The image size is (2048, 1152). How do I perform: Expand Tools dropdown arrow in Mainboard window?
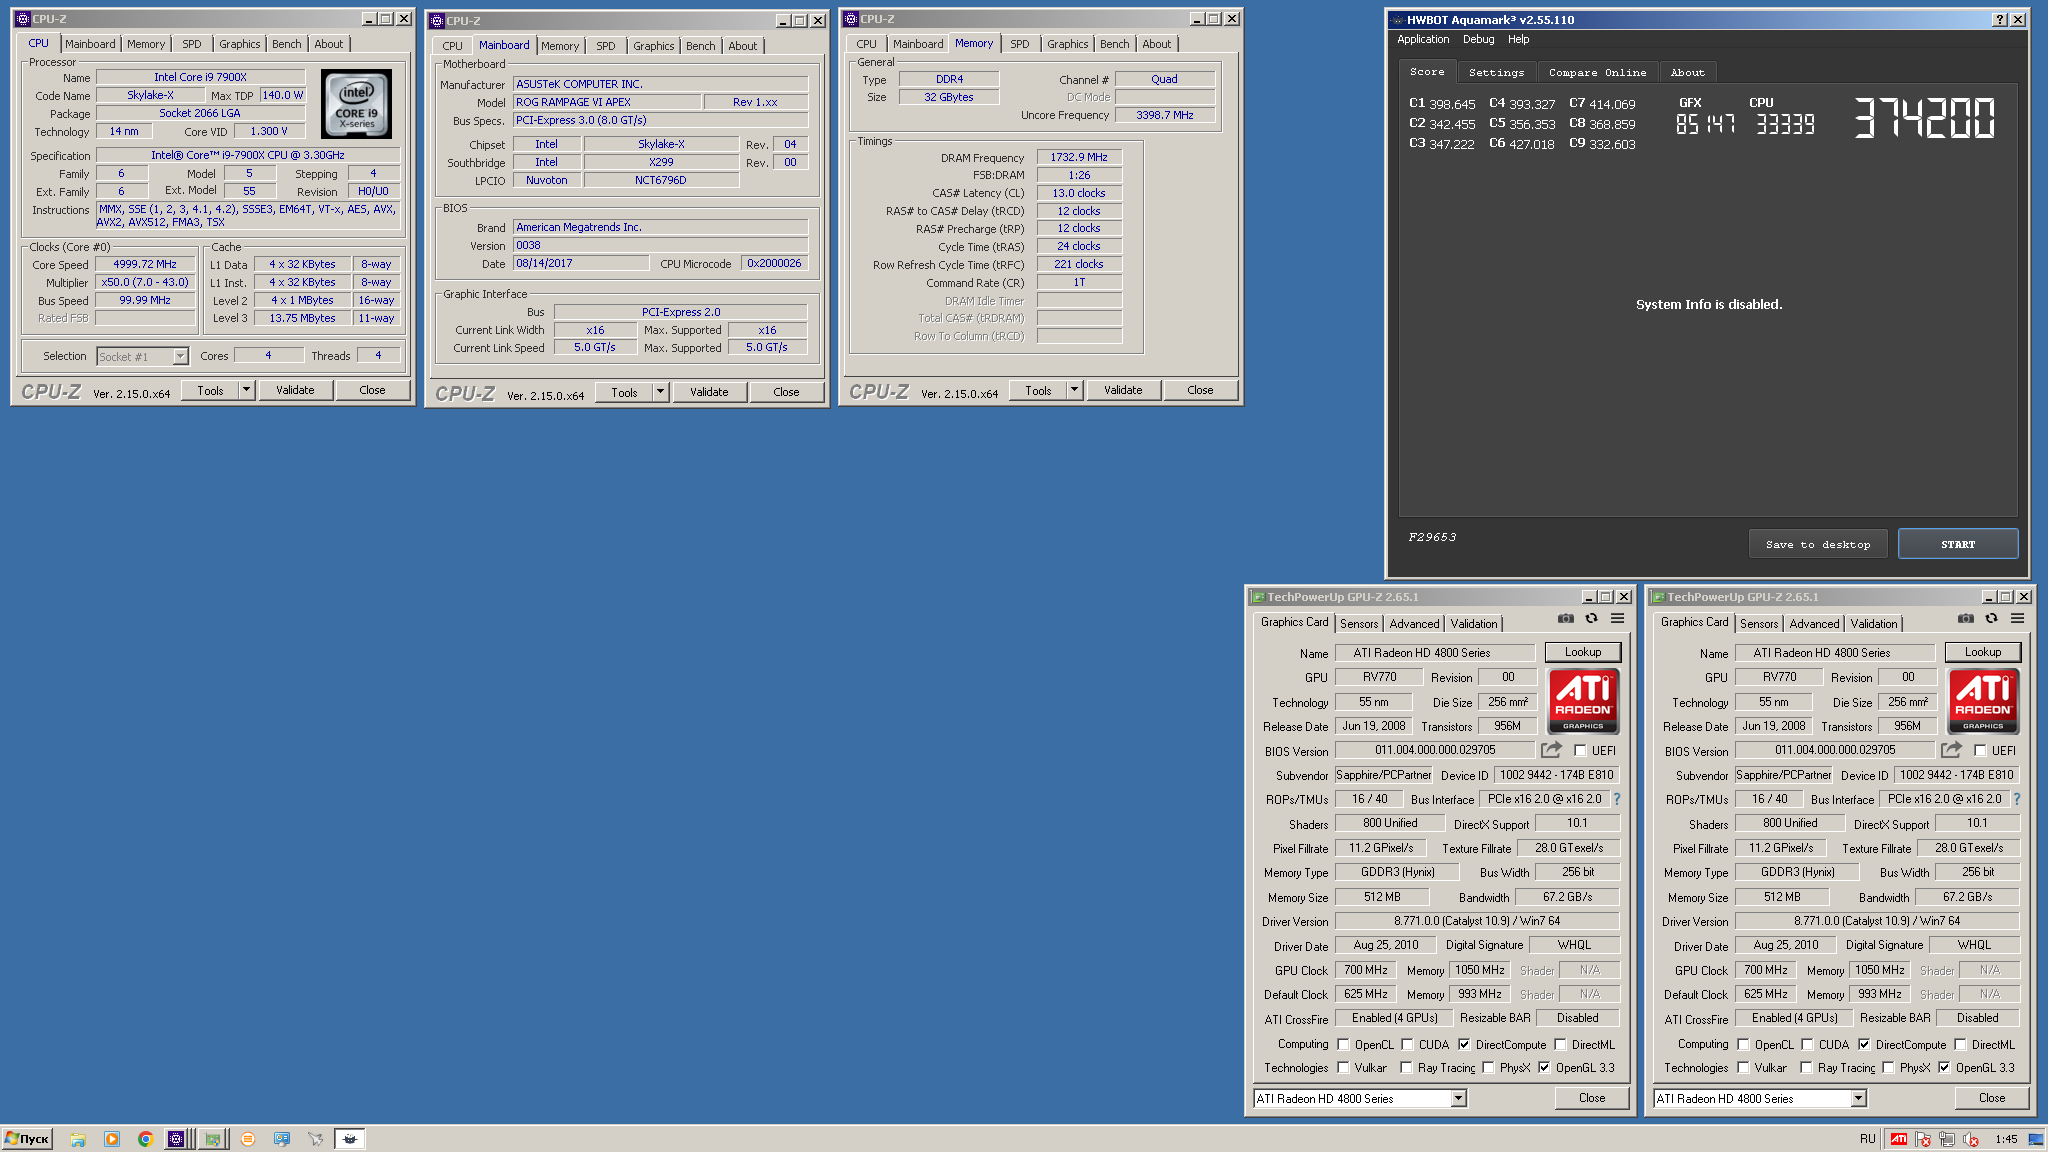pyautogui.click(x=660, y=392)
